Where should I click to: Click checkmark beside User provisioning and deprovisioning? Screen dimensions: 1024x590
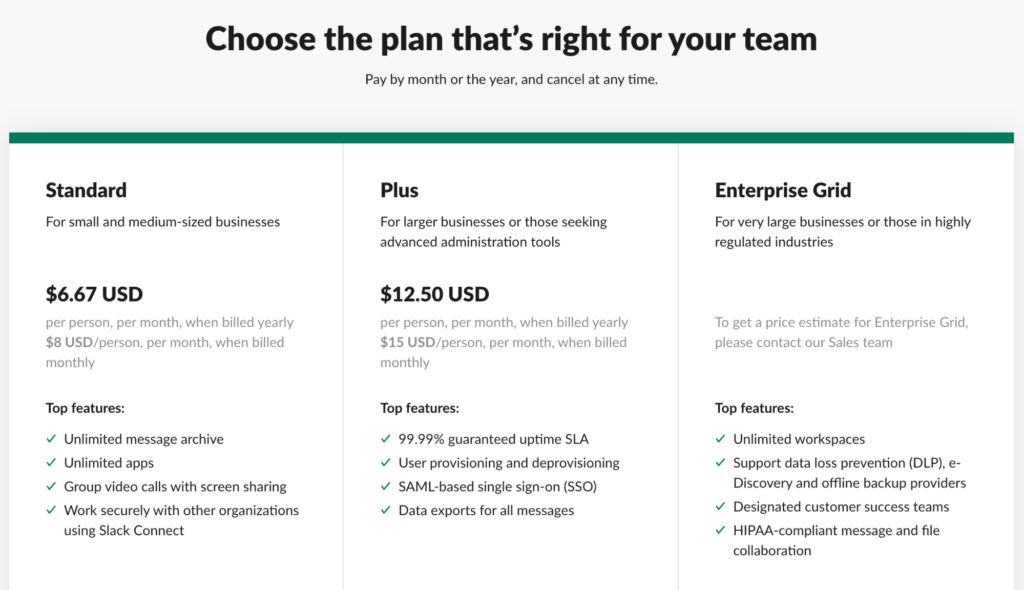pyautogui.click(x=385, y=463)
